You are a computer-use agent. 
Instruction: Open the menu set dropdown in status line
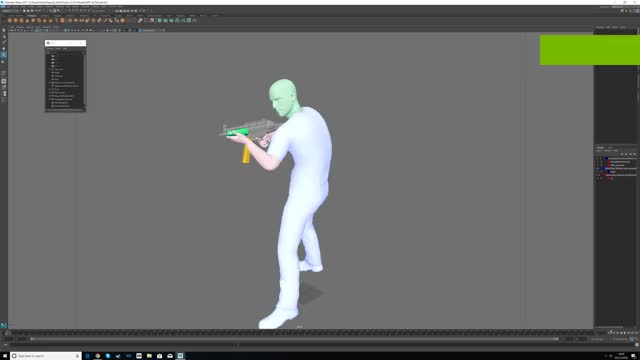[x=10, y=11]
